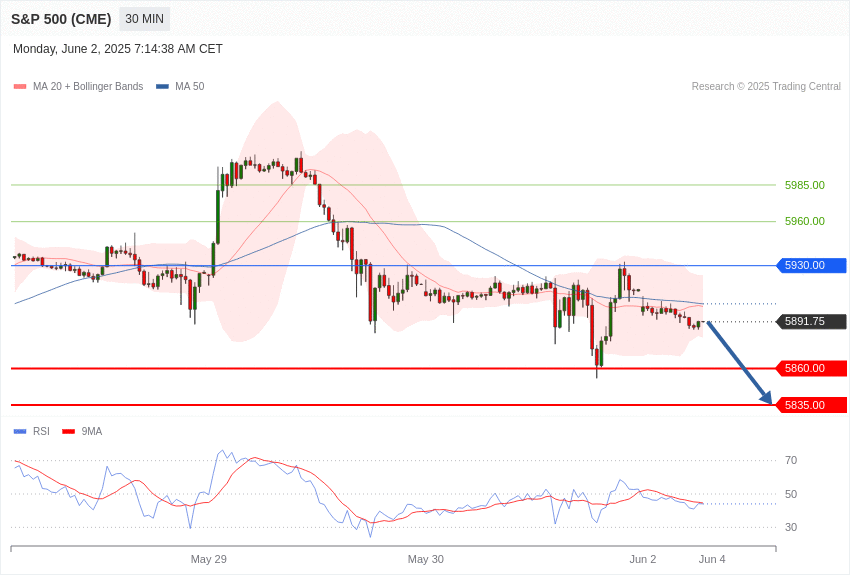Click the Jun 2 date axis label
This screenshot has width=850, height=576.
click(x=643, y=559)
